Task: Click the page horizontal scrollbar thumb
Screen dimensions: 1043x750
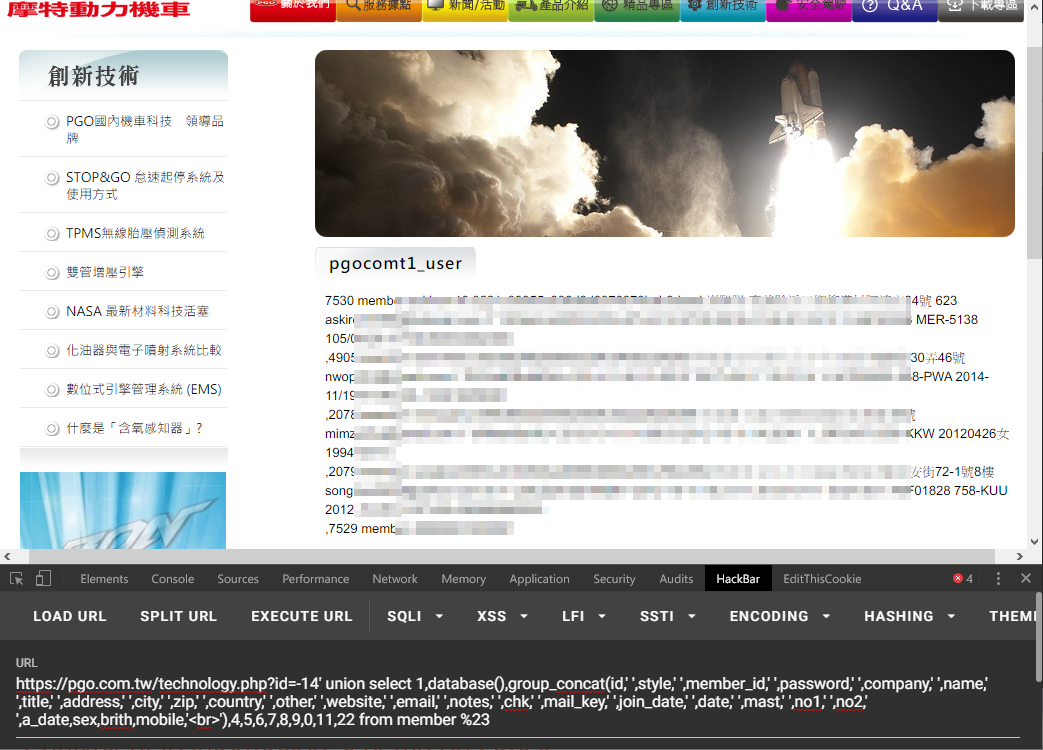Action: pyautogui.click(x=512, y=556)
